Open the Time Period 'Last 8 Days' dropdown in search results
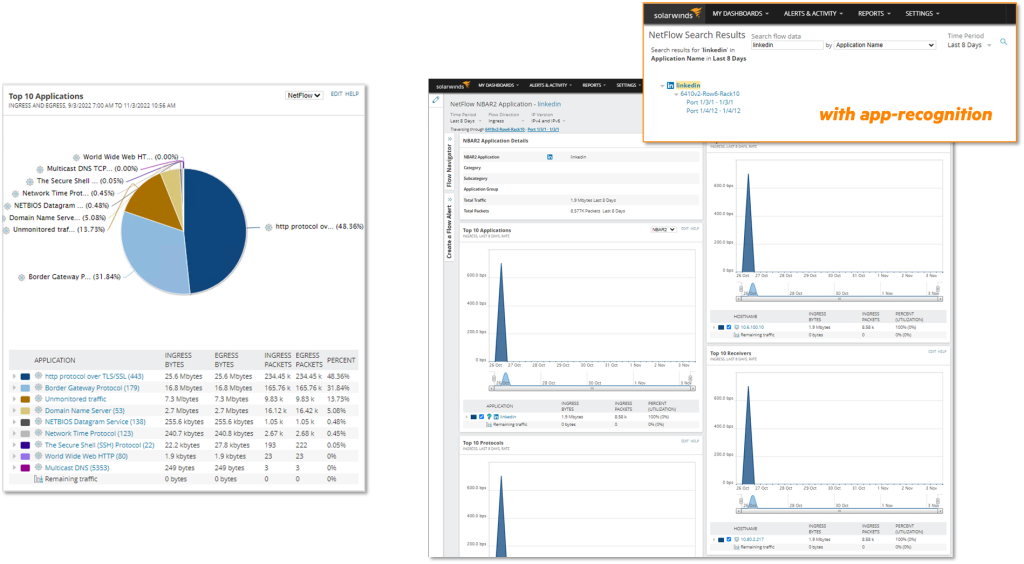 (970, 45)
